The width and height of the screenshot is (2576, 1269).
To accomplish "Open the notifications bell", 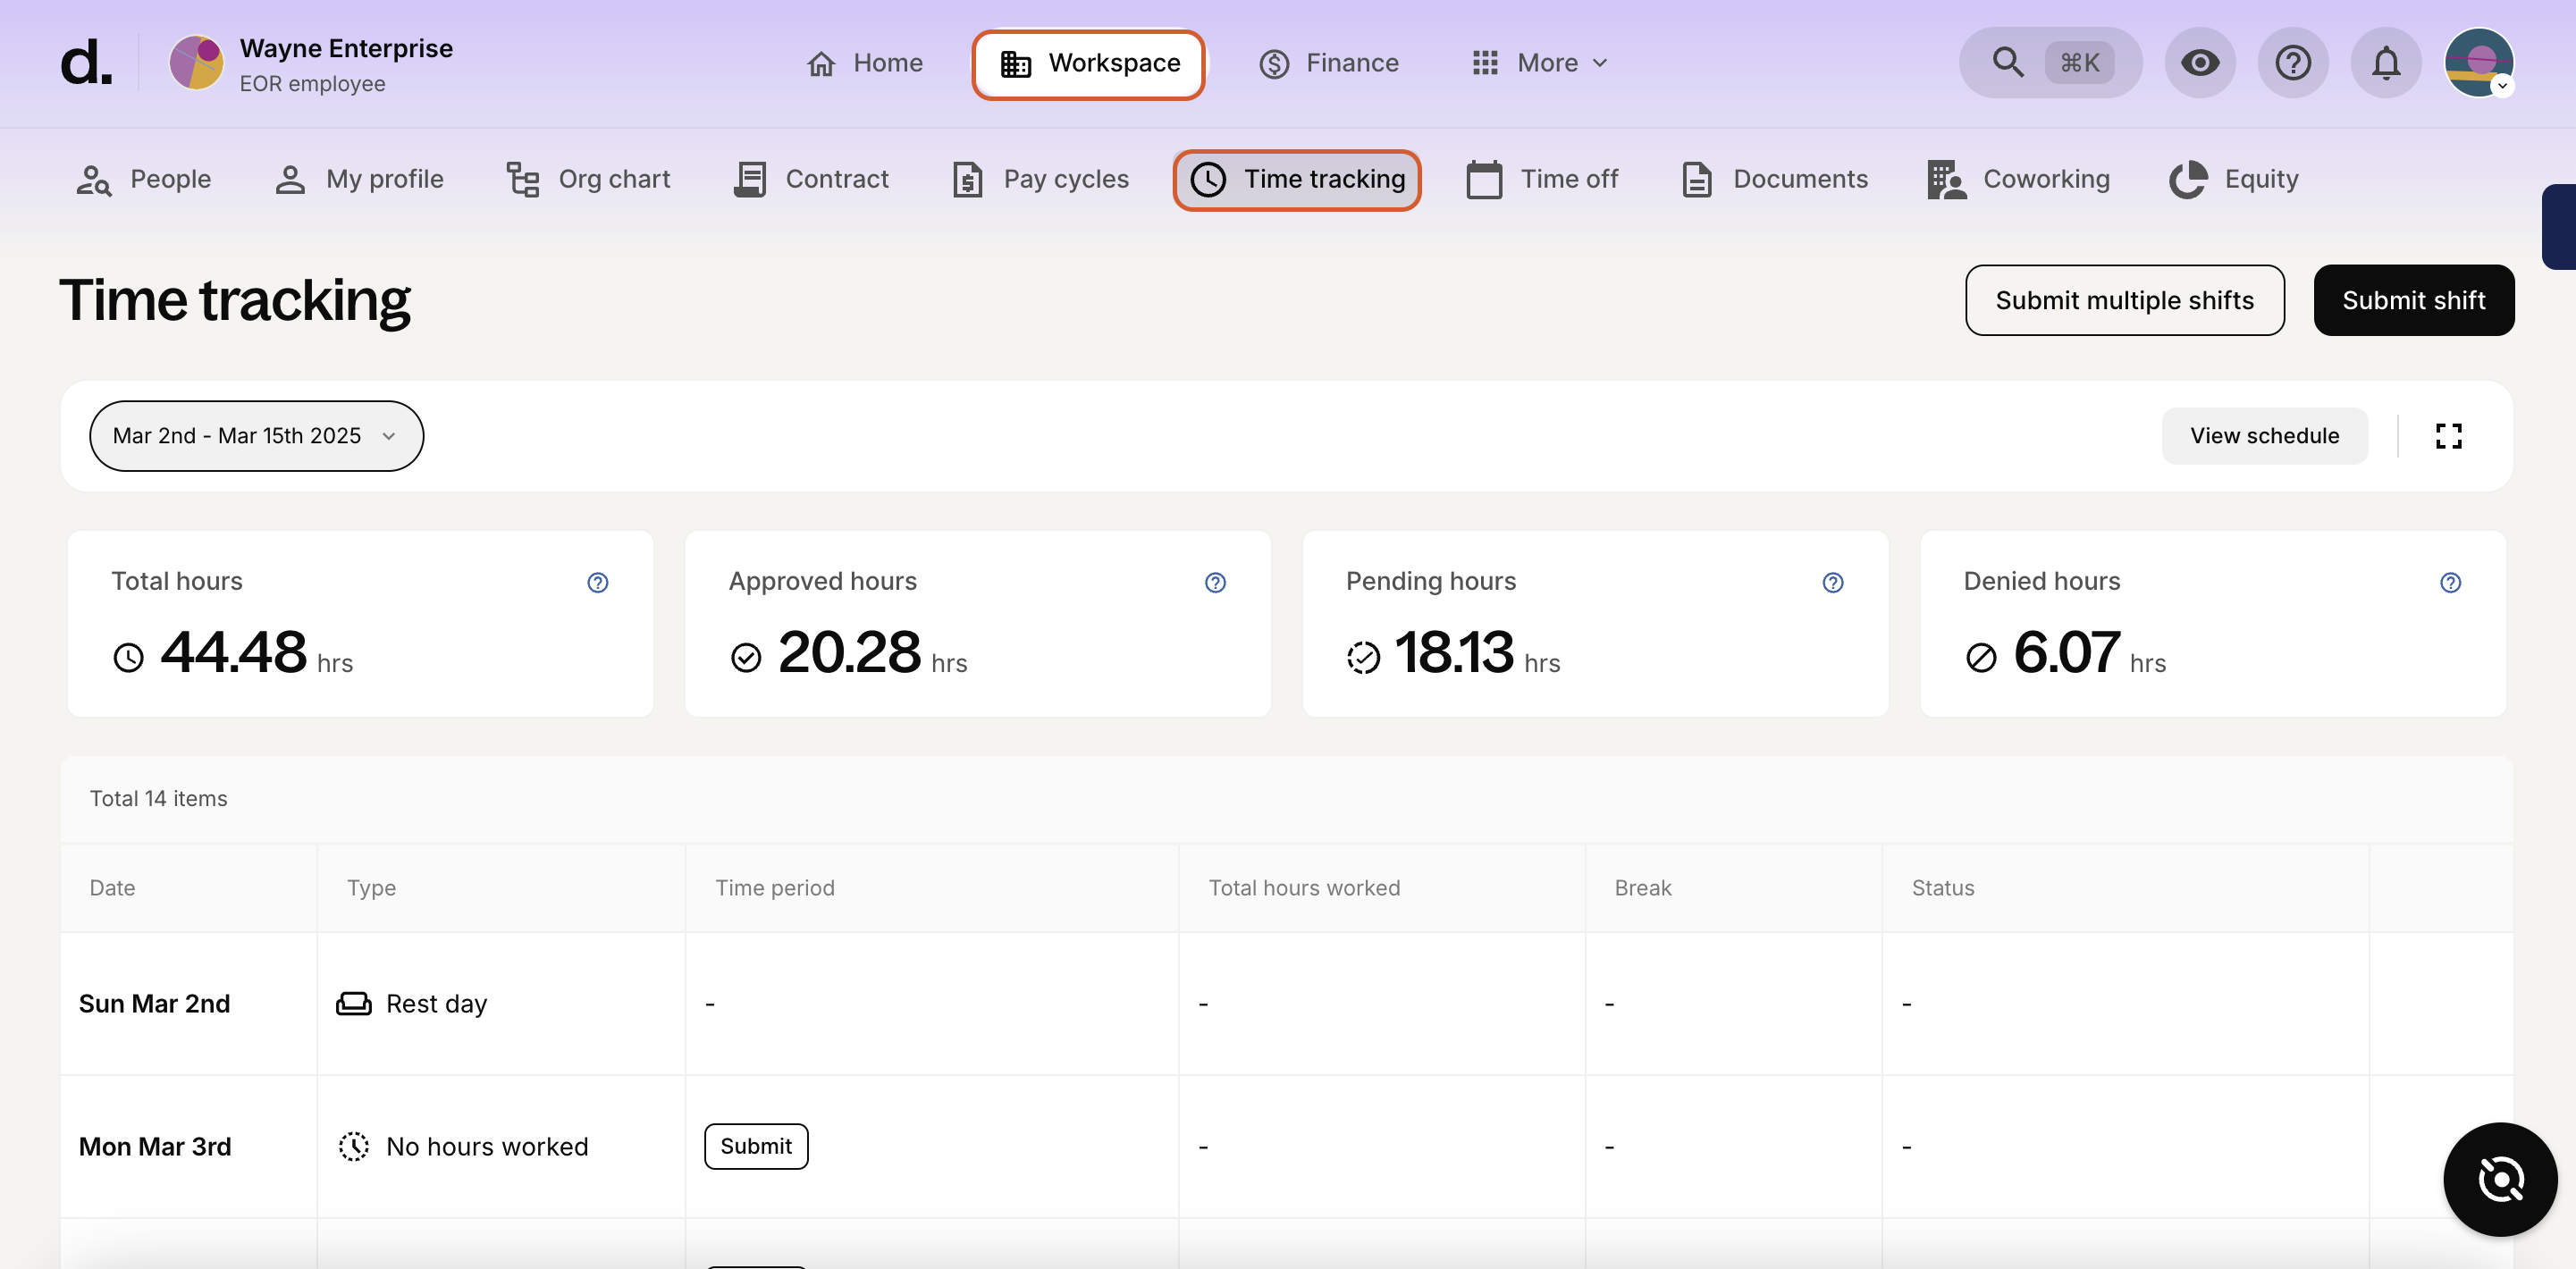I will tap(2386, 63).
